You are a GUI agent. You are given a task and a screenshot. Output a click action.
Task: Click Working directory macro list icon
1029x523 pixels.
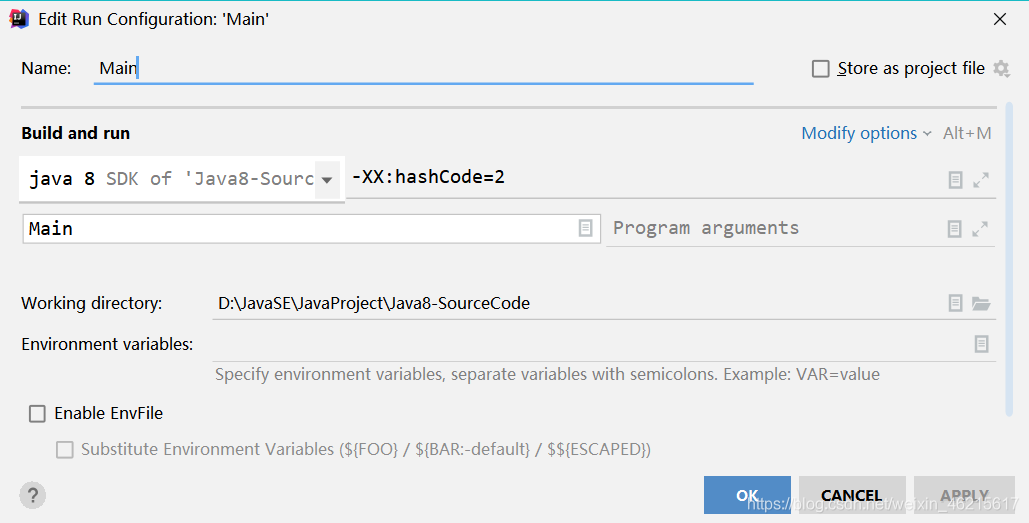click(955, 303)
